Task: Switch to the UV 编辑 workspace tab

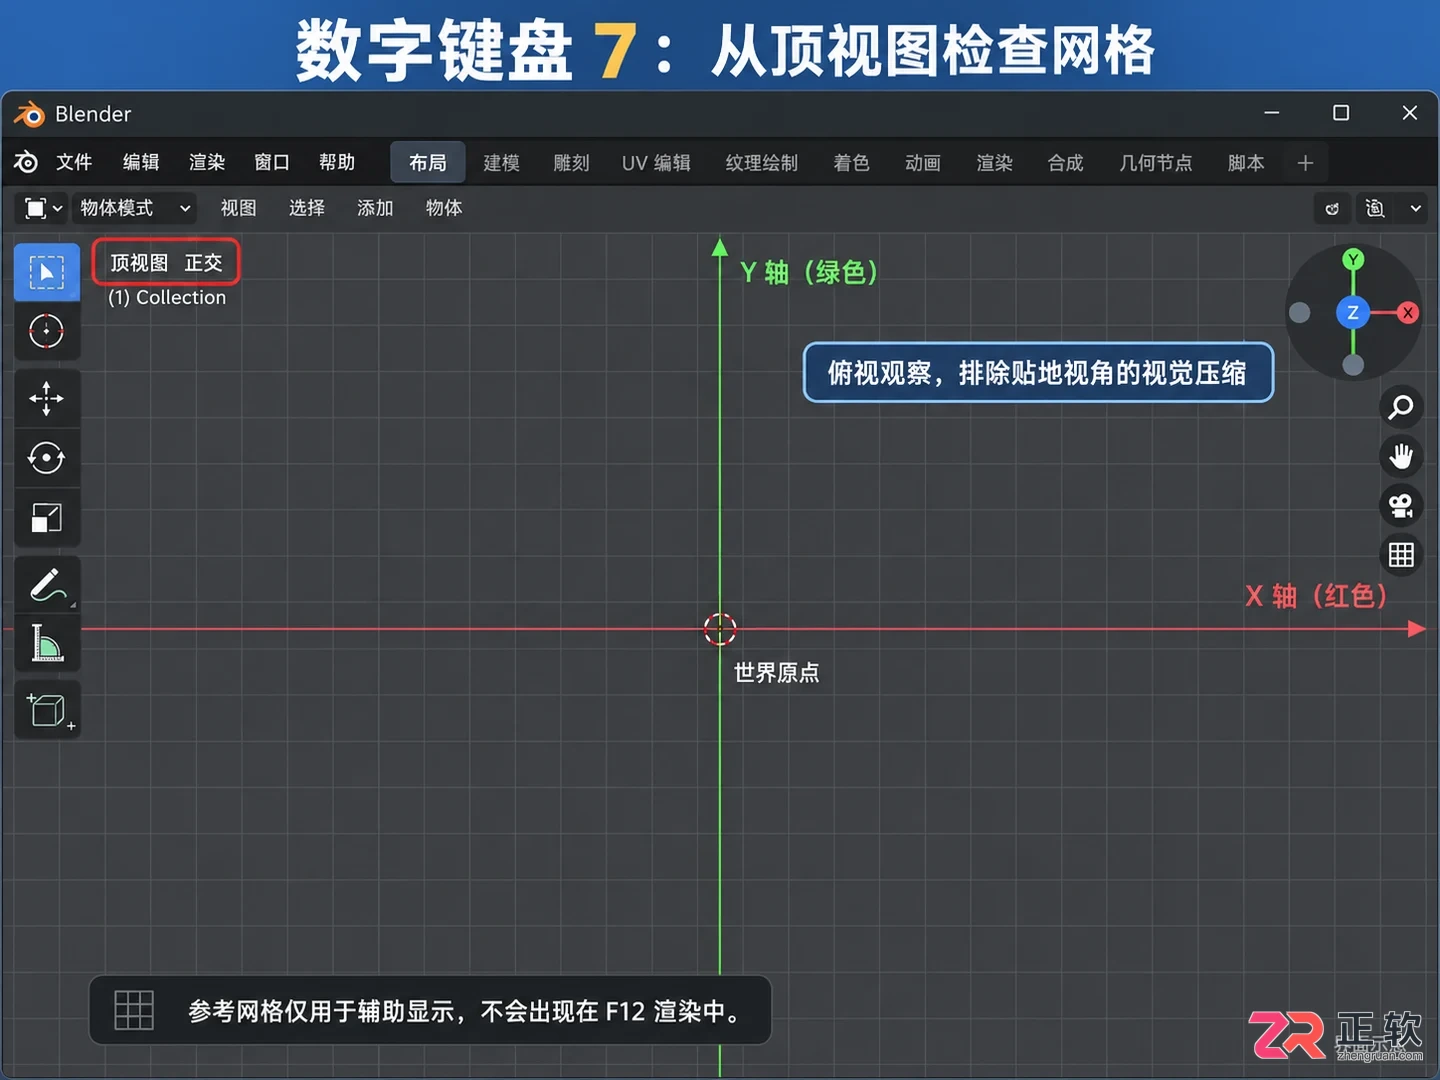Action: coord(656,163)
